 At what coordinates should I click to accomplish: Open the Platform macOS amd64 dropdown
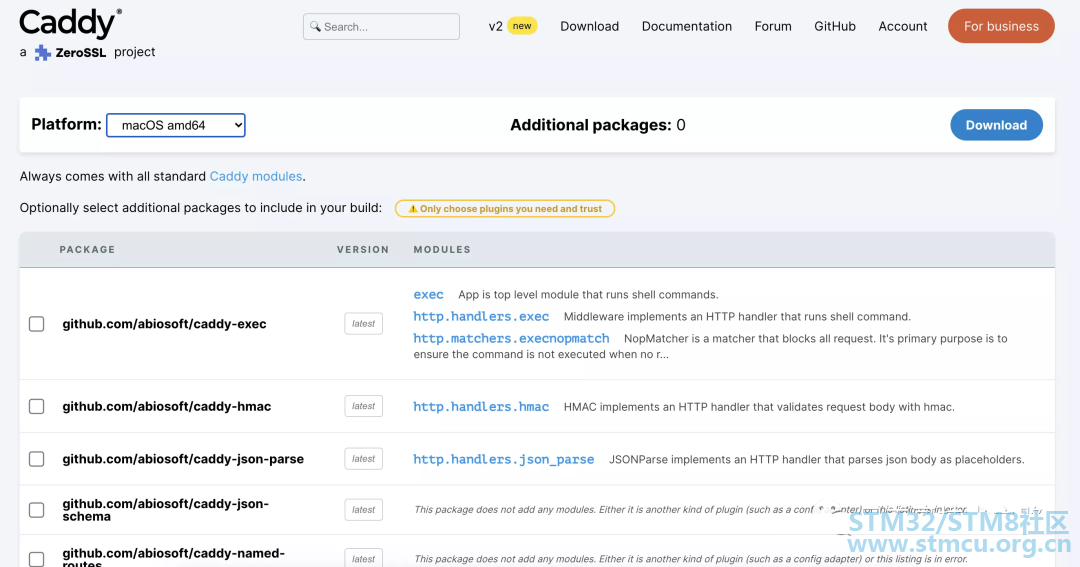click(176, 125)
